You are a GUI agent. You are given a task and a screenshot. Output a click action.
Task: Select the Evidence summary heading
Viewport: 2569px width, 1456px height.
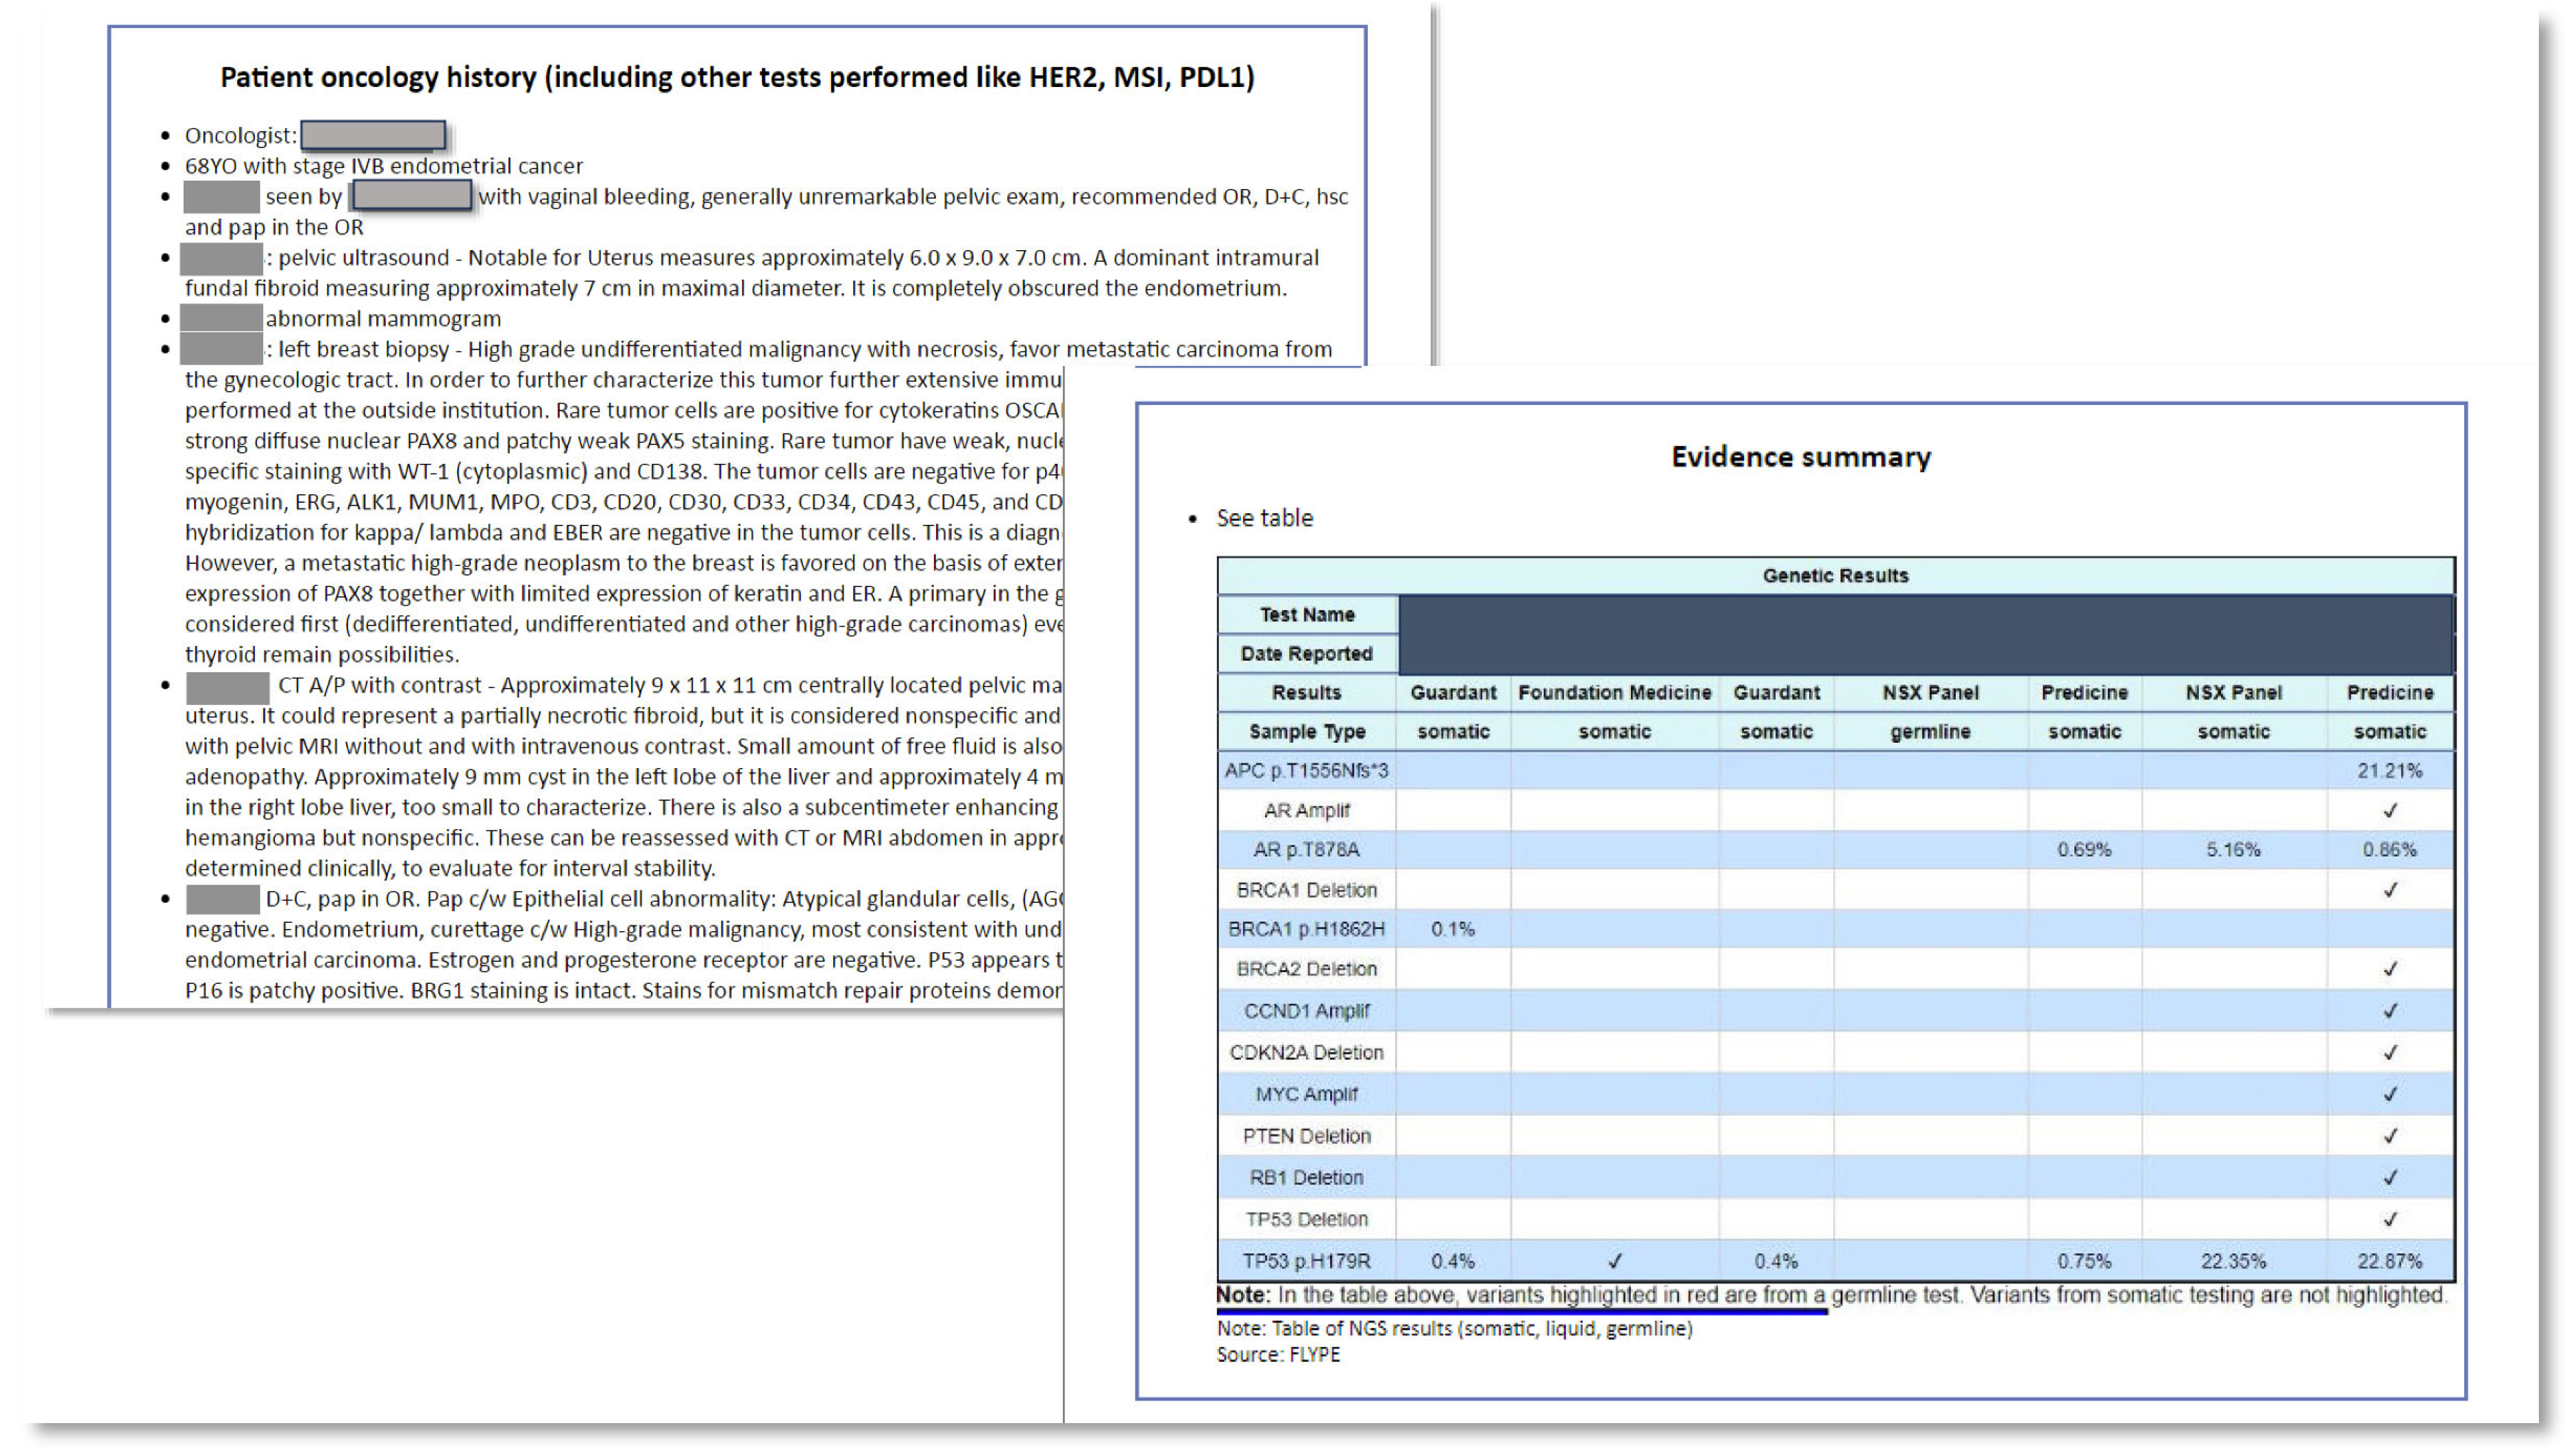pyautogui.click(x=1800, y=457)
